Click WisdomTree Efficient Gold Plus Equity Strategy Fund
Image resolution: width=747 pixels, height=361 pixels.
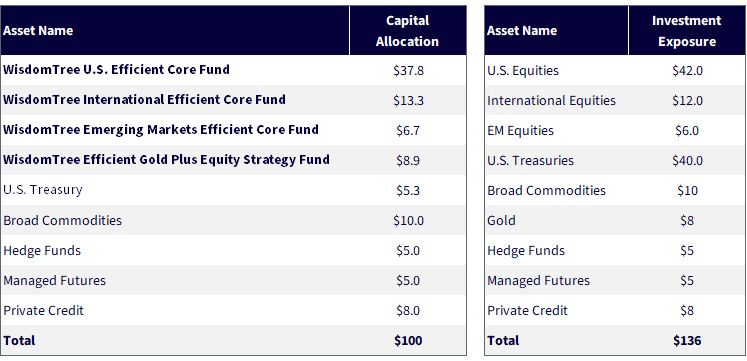(x=166, y=160)
